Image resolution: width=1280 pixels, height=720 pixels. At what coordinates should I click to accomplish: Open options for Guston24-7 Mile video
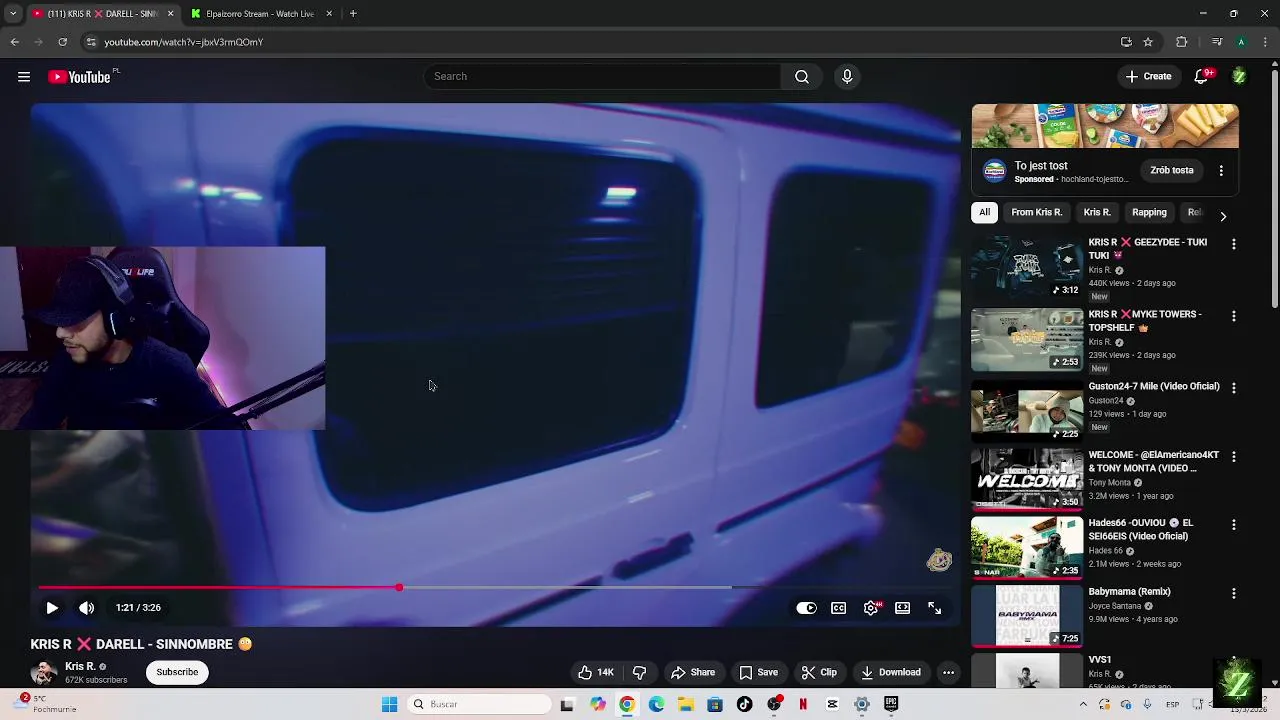coord(1233,388)
